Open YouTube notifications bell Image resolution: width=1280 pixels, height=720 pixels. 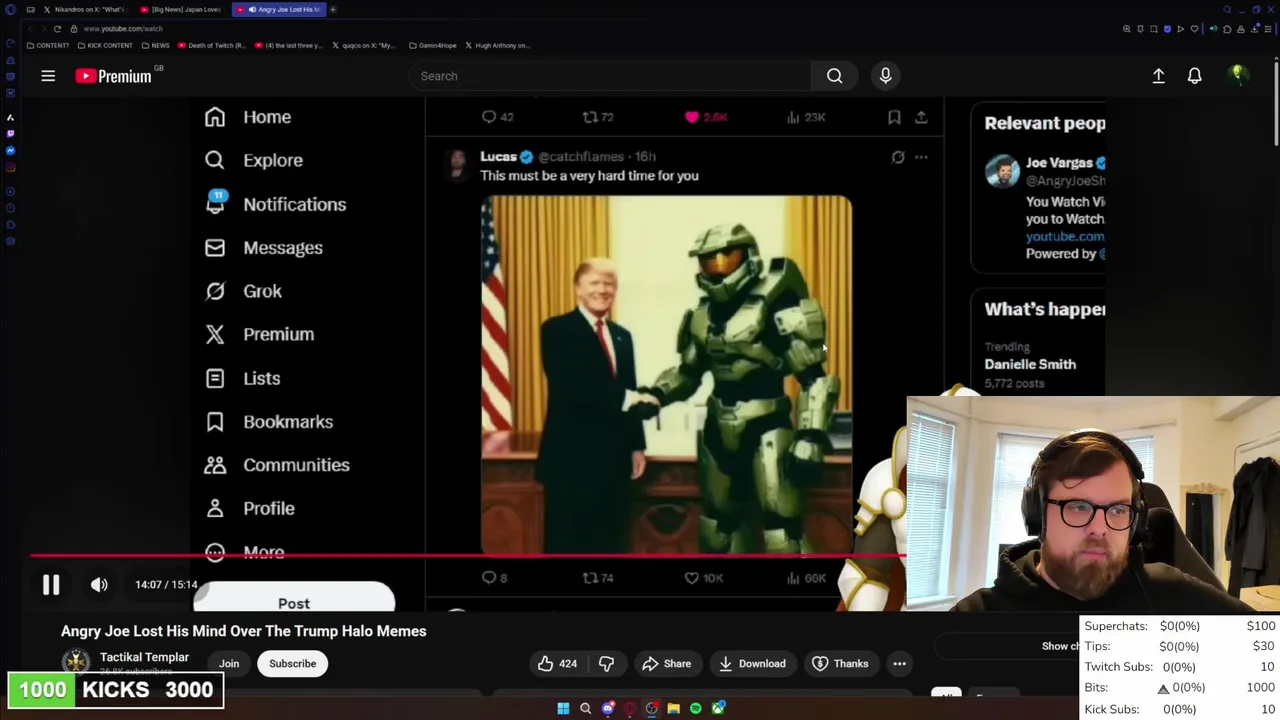pyautogui.click(x=1194, y=76)
